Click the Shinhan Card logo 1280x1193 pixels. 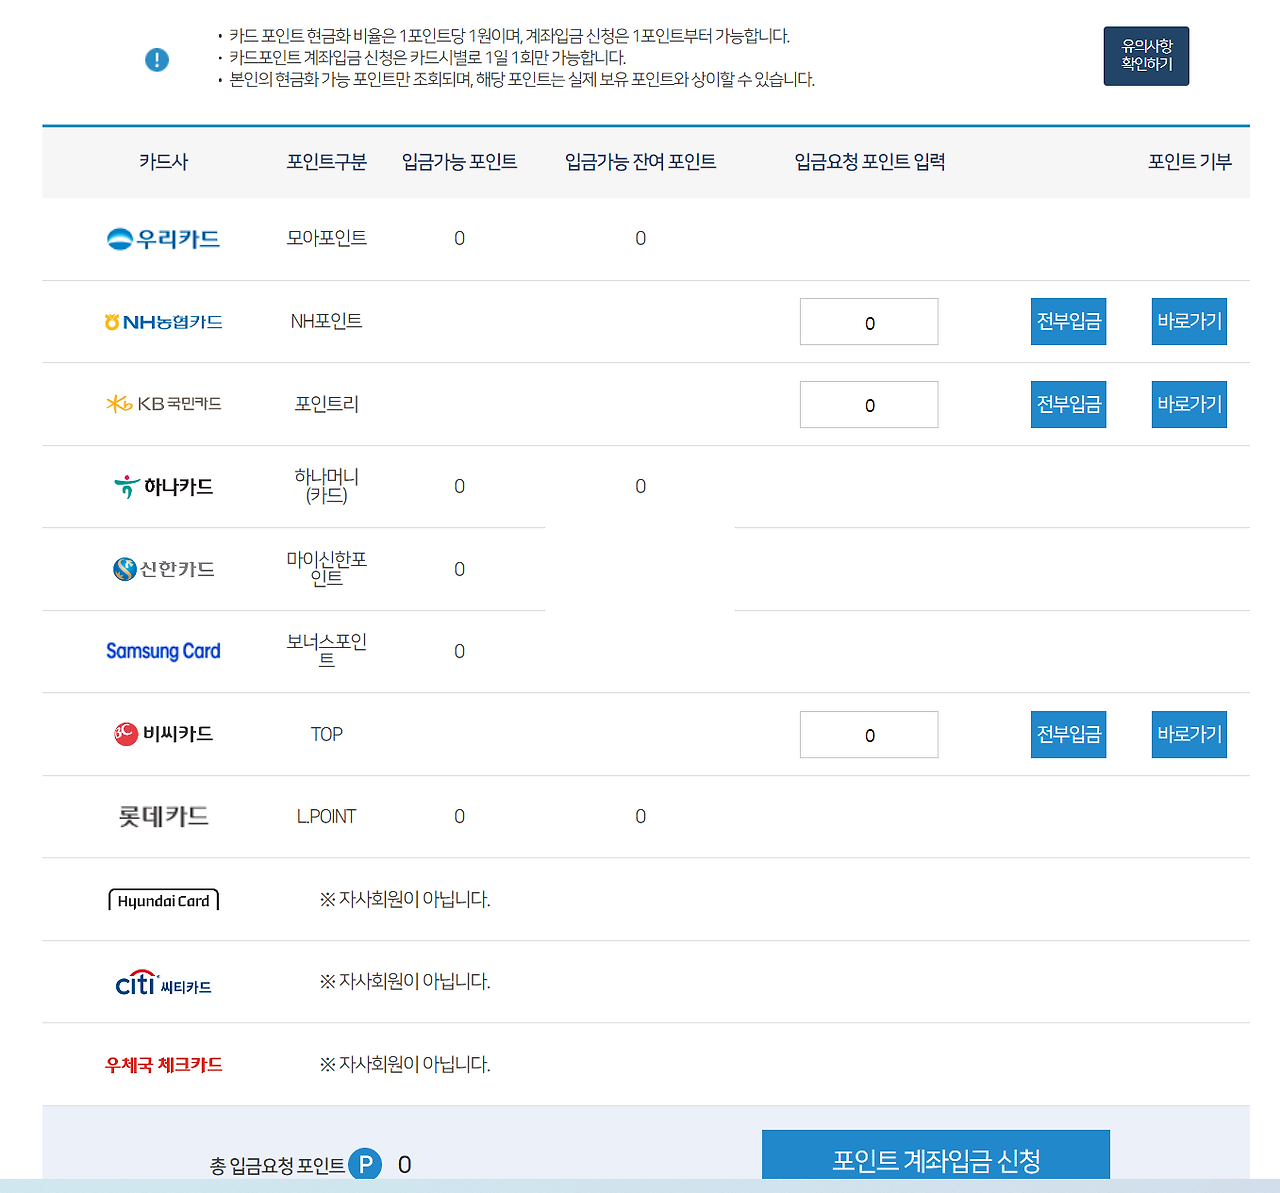pyautogui.click(x=163, y=569)
